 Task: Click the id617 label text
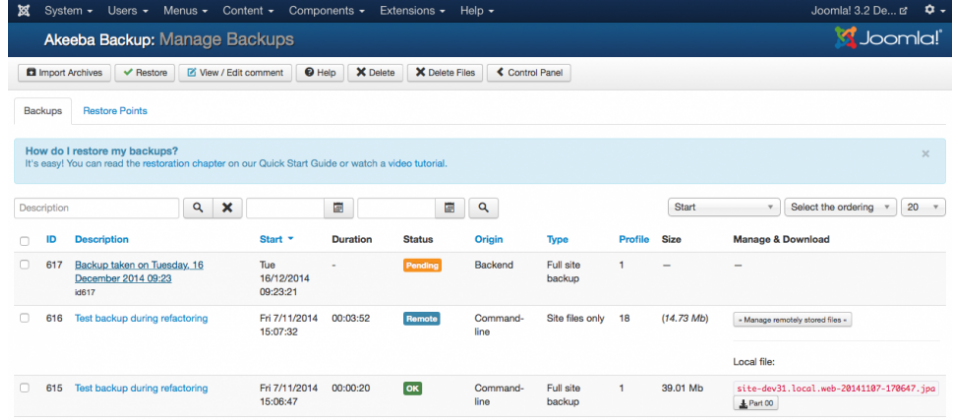click(x=84, y=293)
